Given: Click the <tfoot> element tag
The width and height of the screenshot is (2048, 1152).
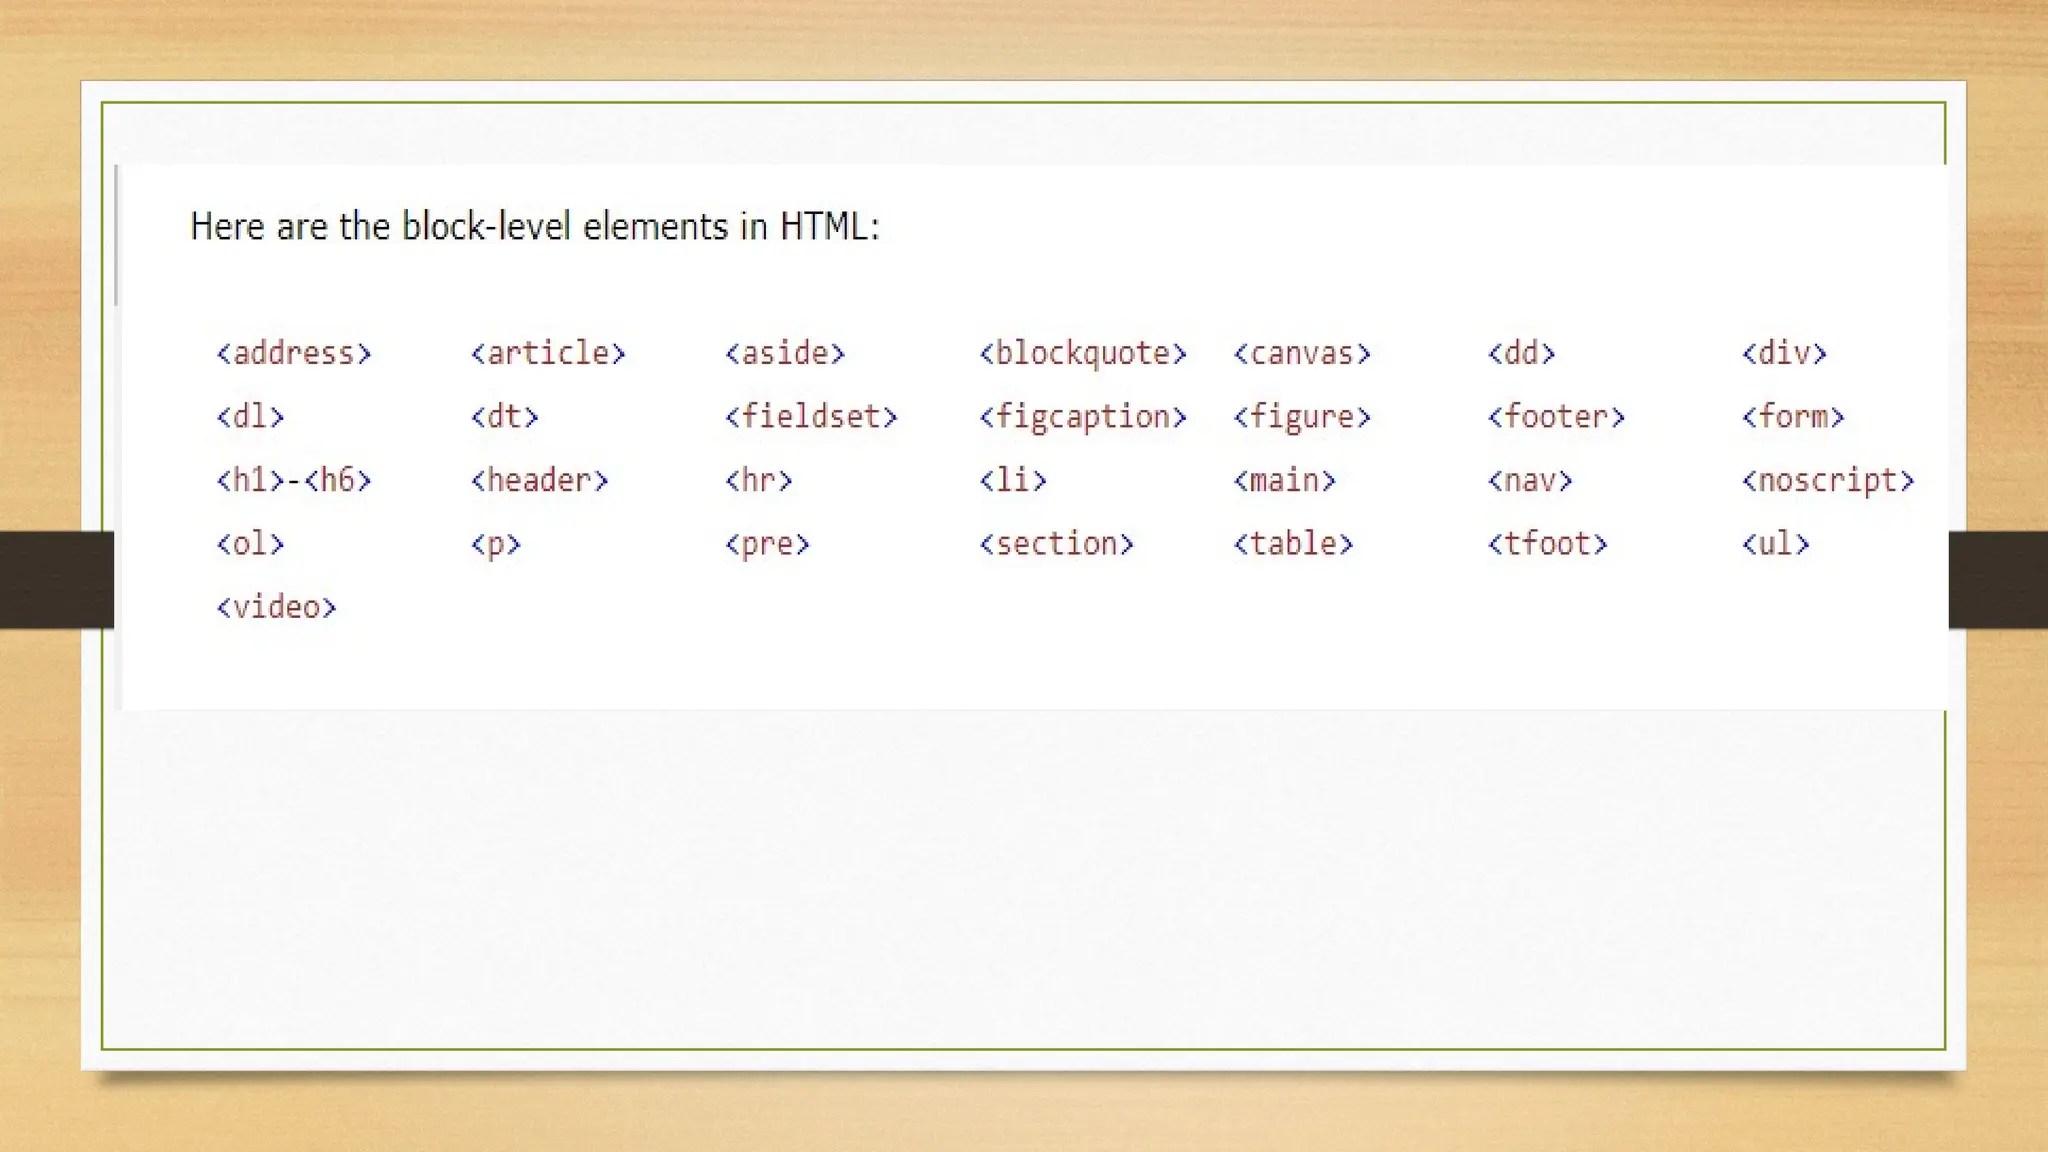Looking at the screenshot, I should pyautogui.click(x=1547, y=544).
